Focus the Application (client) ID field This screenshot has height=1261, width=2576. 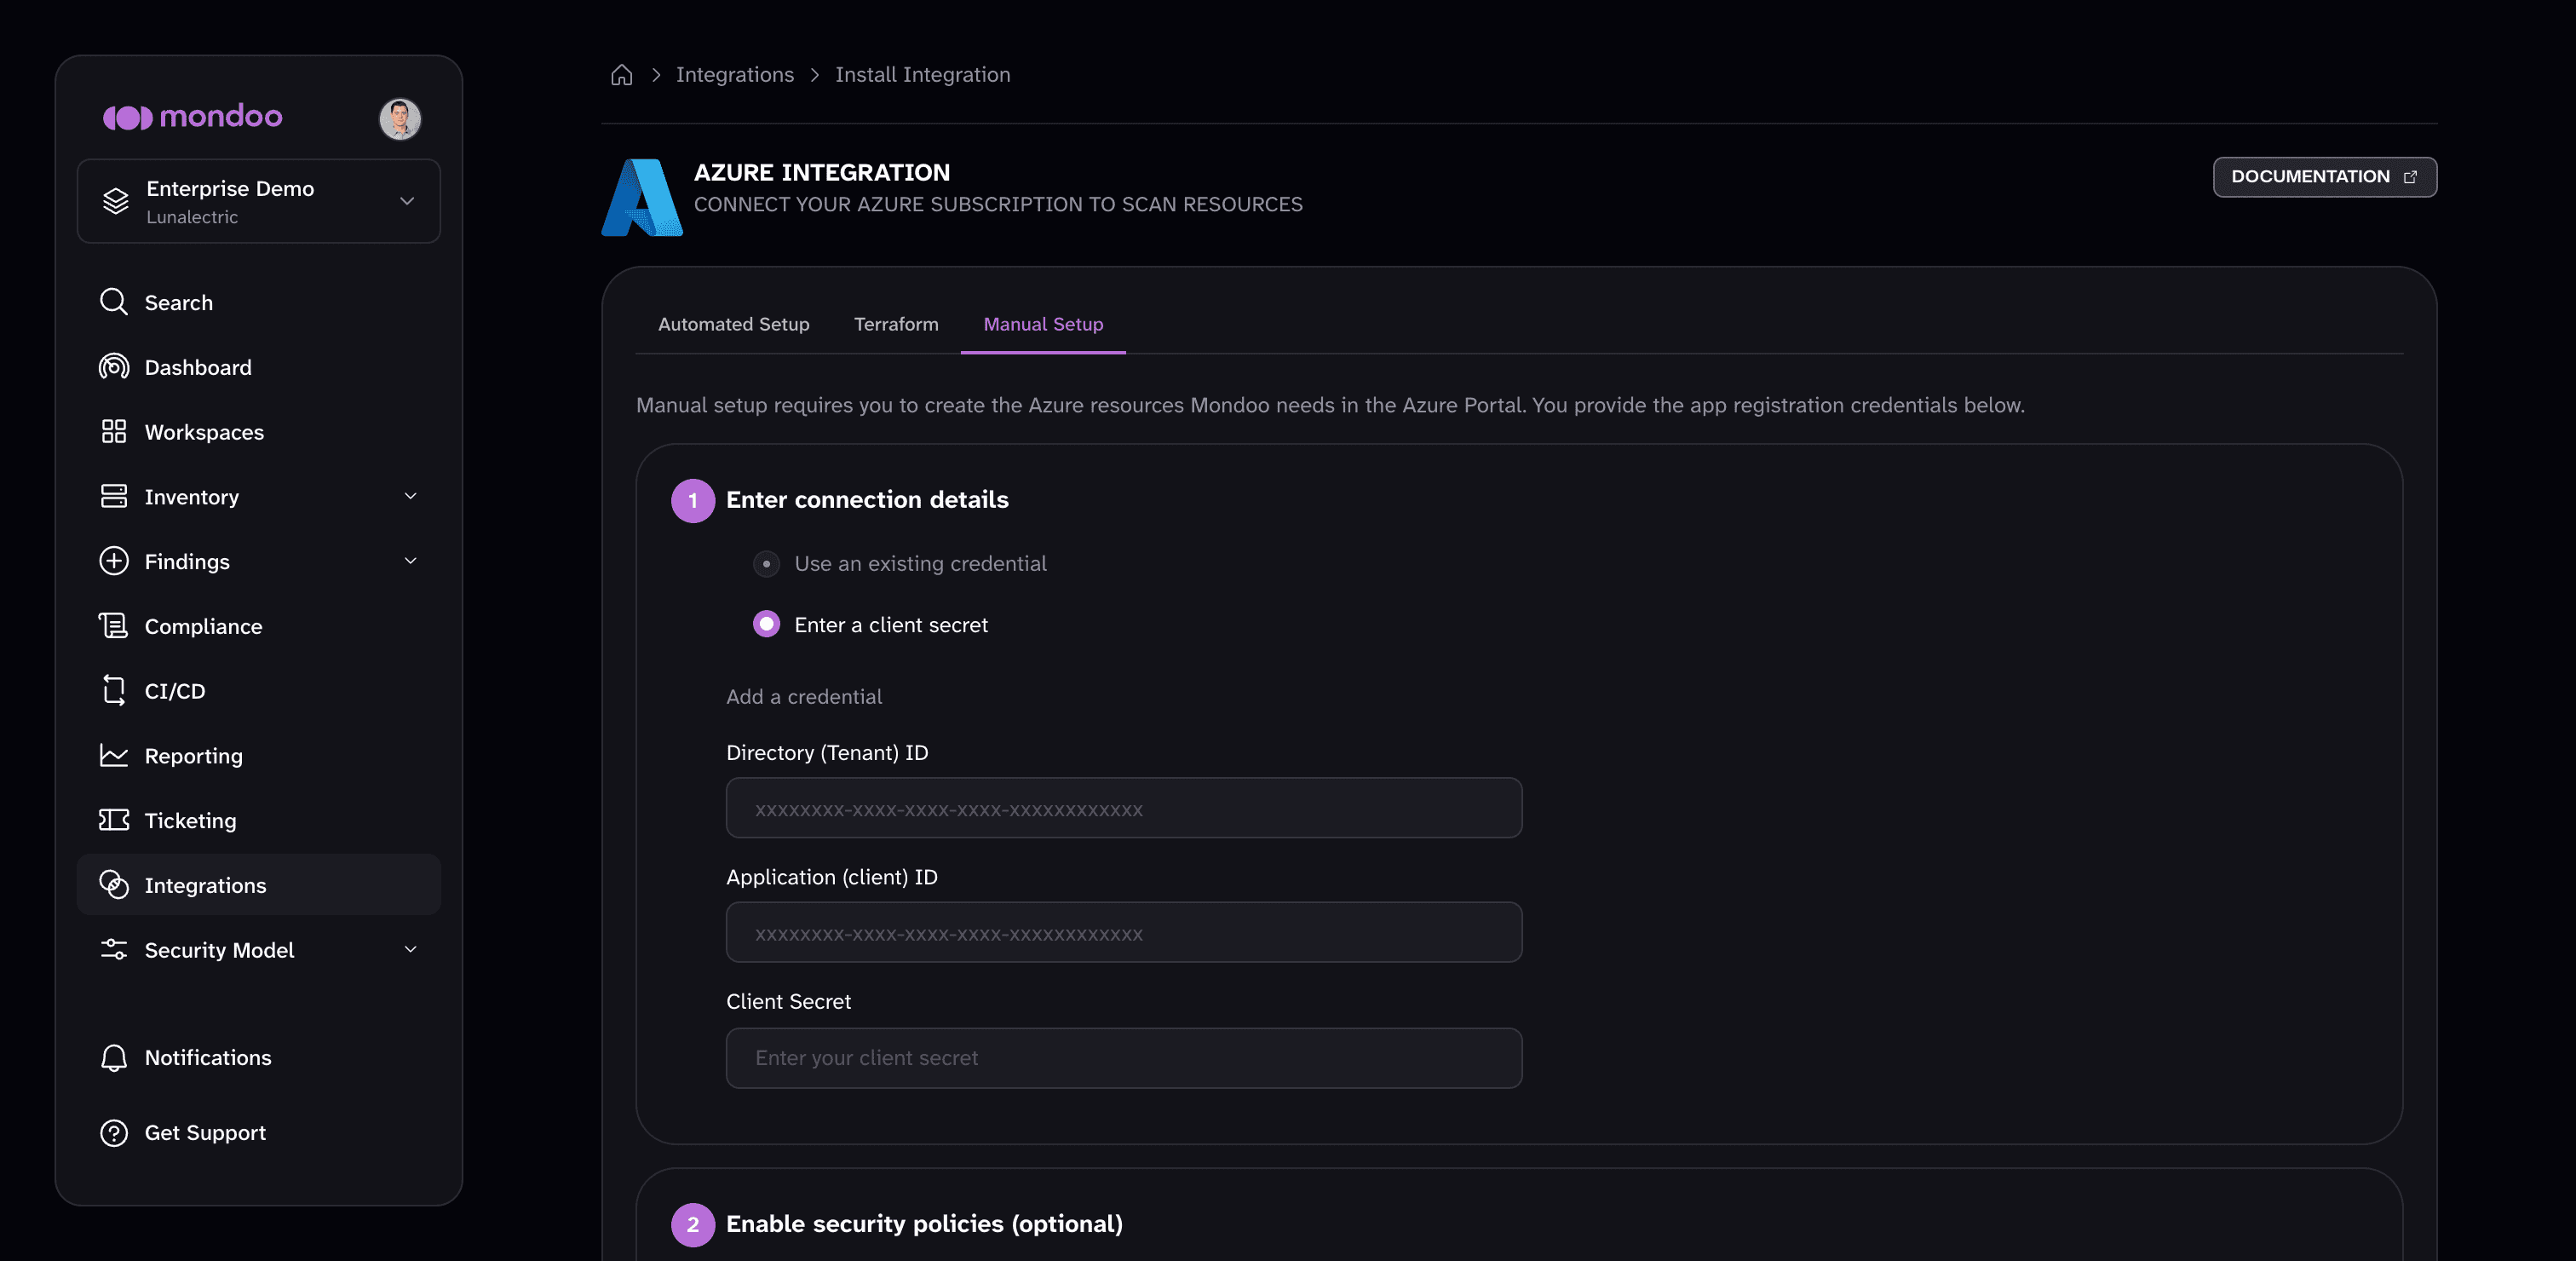[x=1124, y=933]
